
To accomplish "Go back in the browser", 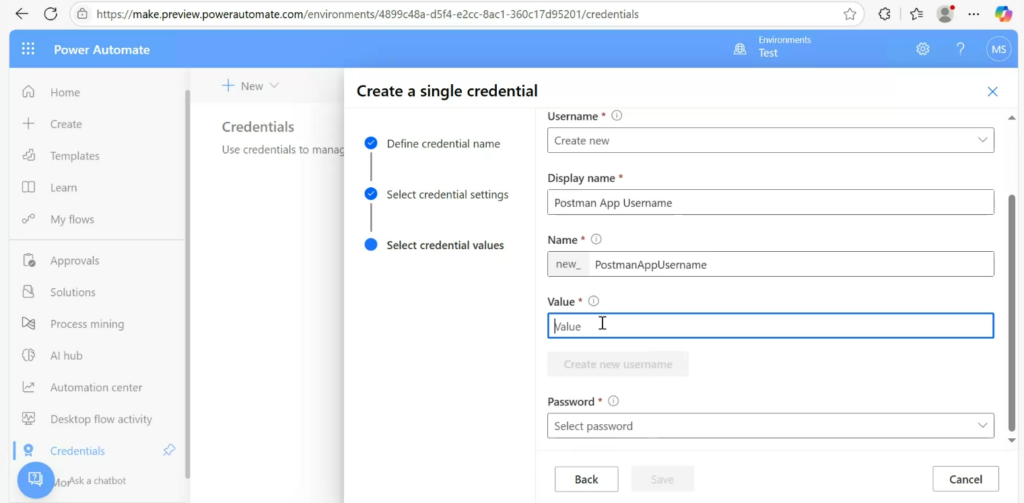I will (x=22, y=14).
